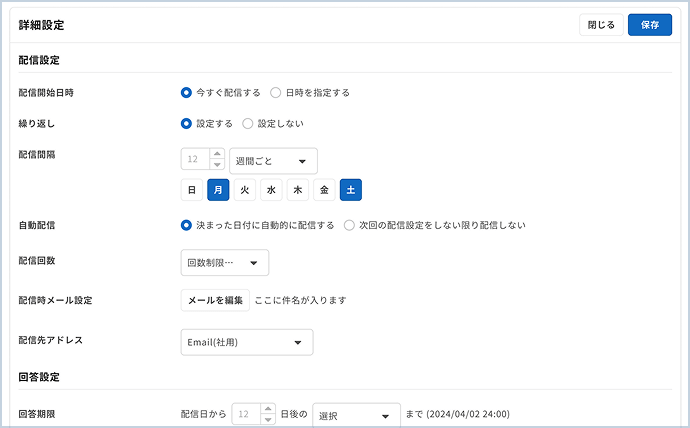Viewport: 690px width, 428px height.
Task: Select 次回の配信設定をしない限り配信しない option
Action: coord(349,225)
